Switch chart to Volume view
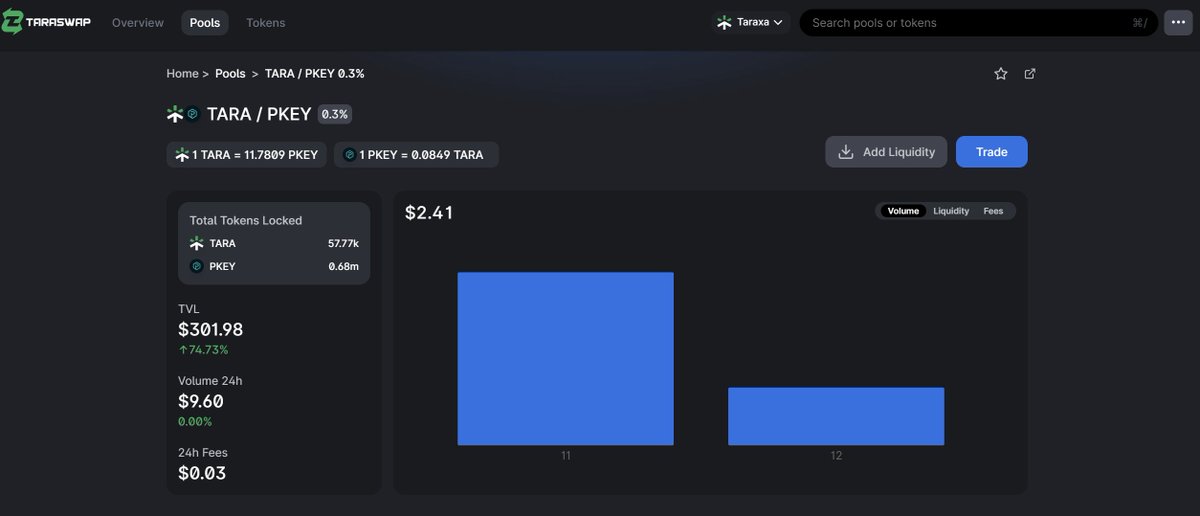Viewport: 1200px width, 516px height. 903,211
